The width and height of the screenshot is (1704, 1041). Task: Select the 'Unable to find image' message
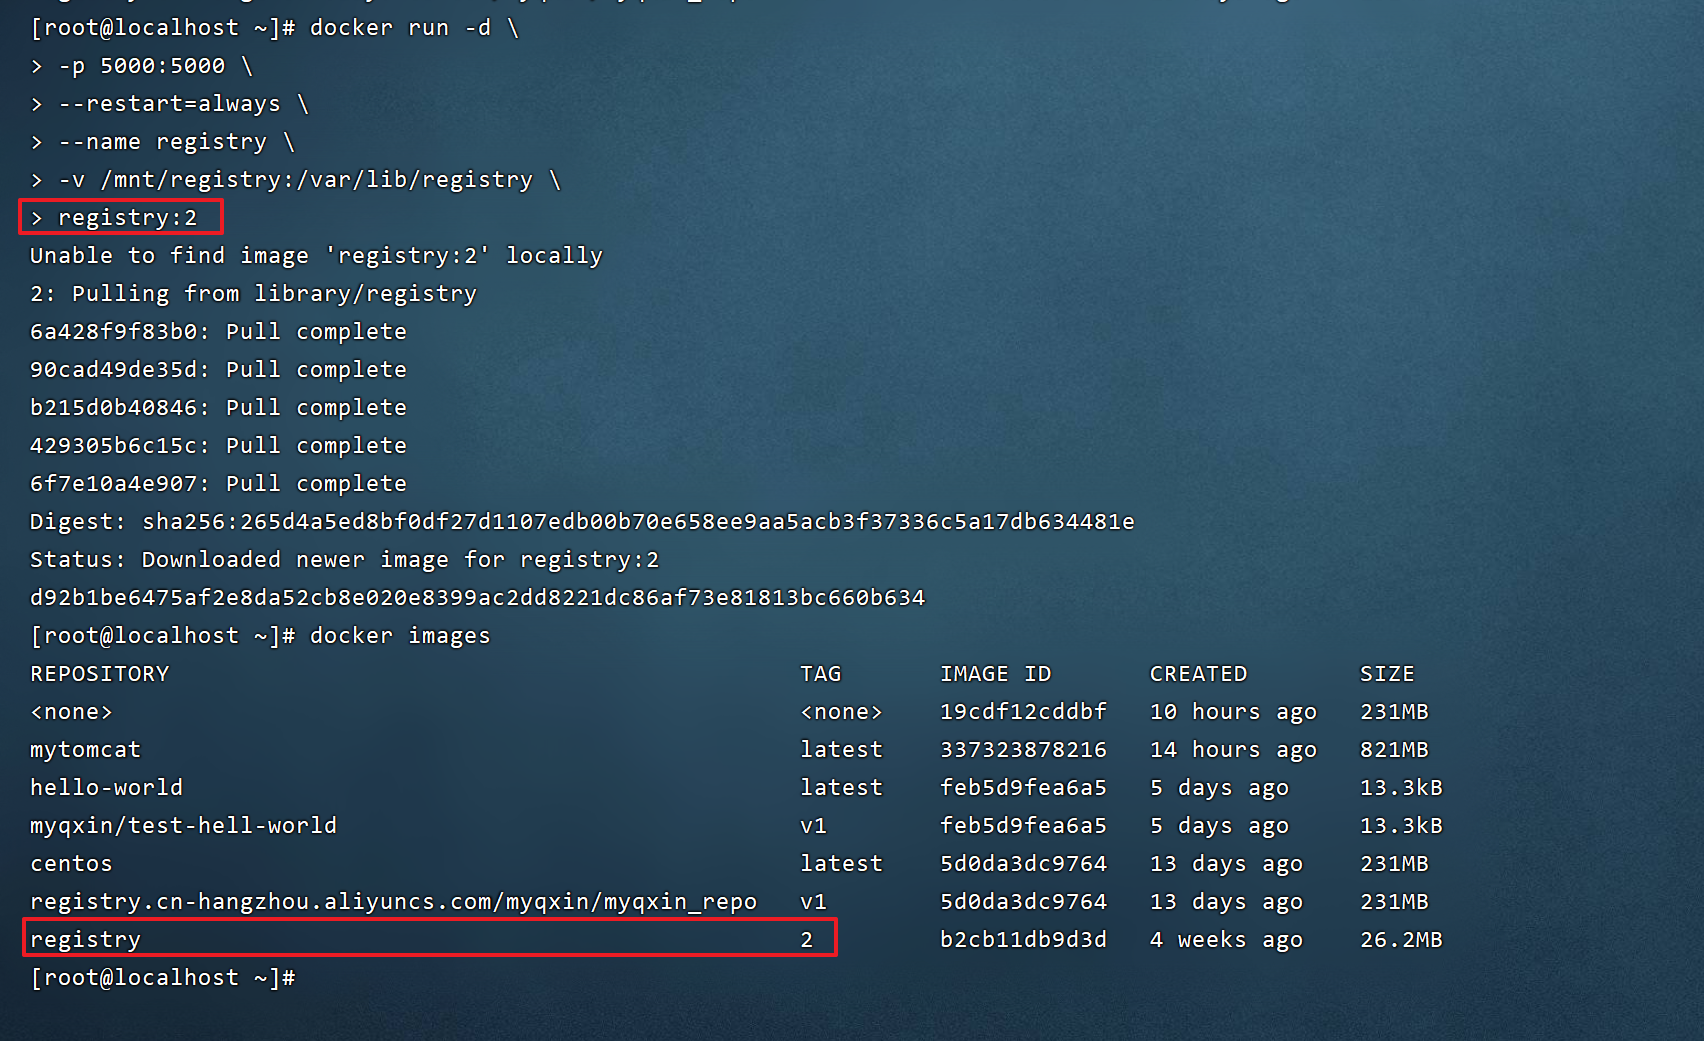coord(316,256)
